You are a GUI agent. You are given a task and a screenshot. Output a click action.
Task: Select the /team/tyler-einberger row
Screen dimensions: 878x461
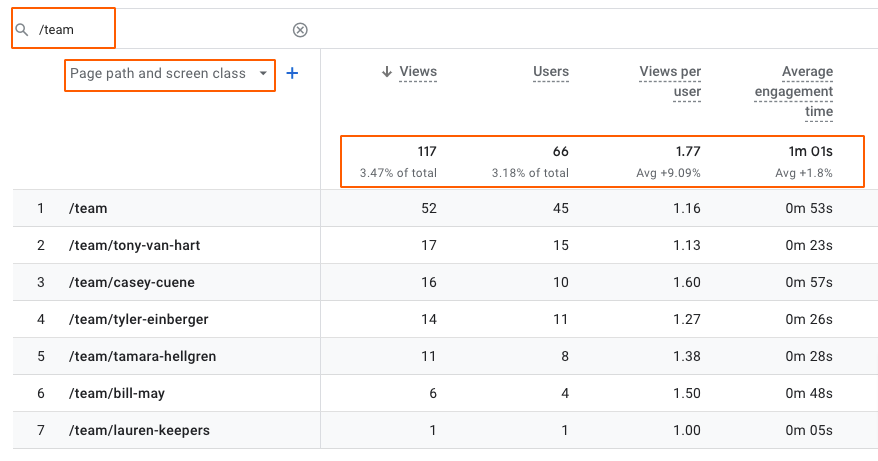coord(138,320)
